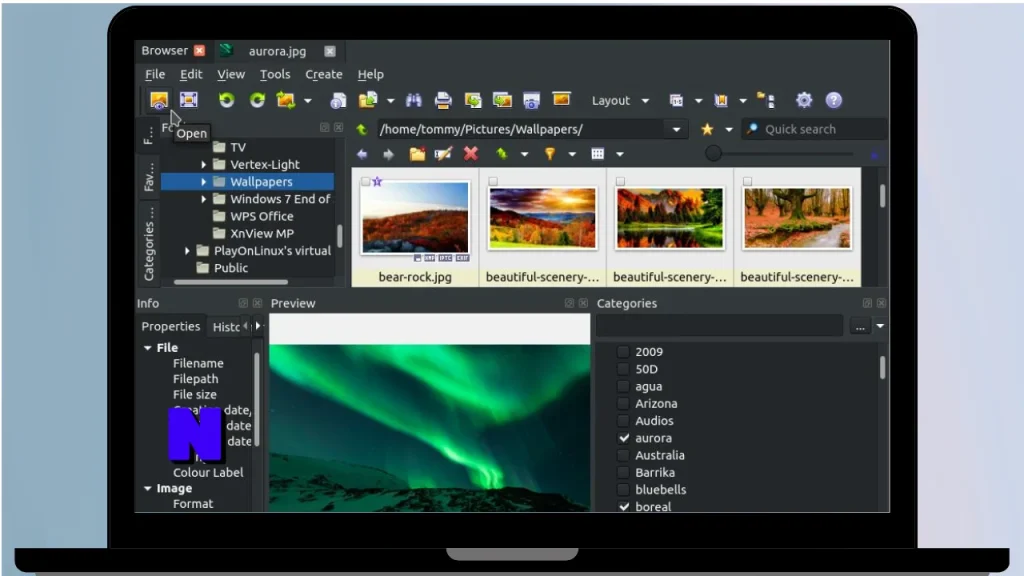Collapse the Image properties section
Screen dimensions: 1024x576
pyautogui.click(x=148, y=488)
